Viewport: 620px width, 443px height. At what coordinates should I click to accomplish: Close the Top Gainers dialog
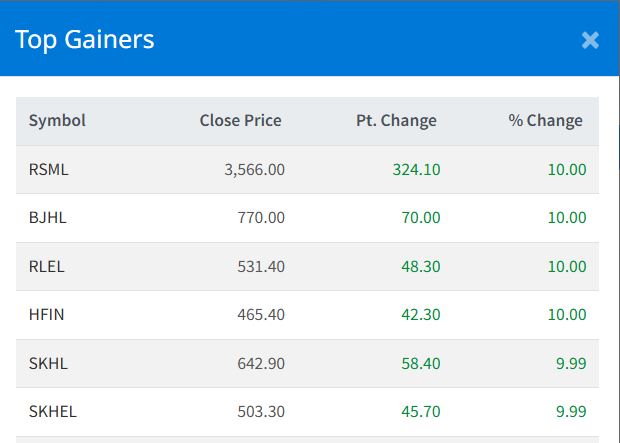(x=590, y=40)
